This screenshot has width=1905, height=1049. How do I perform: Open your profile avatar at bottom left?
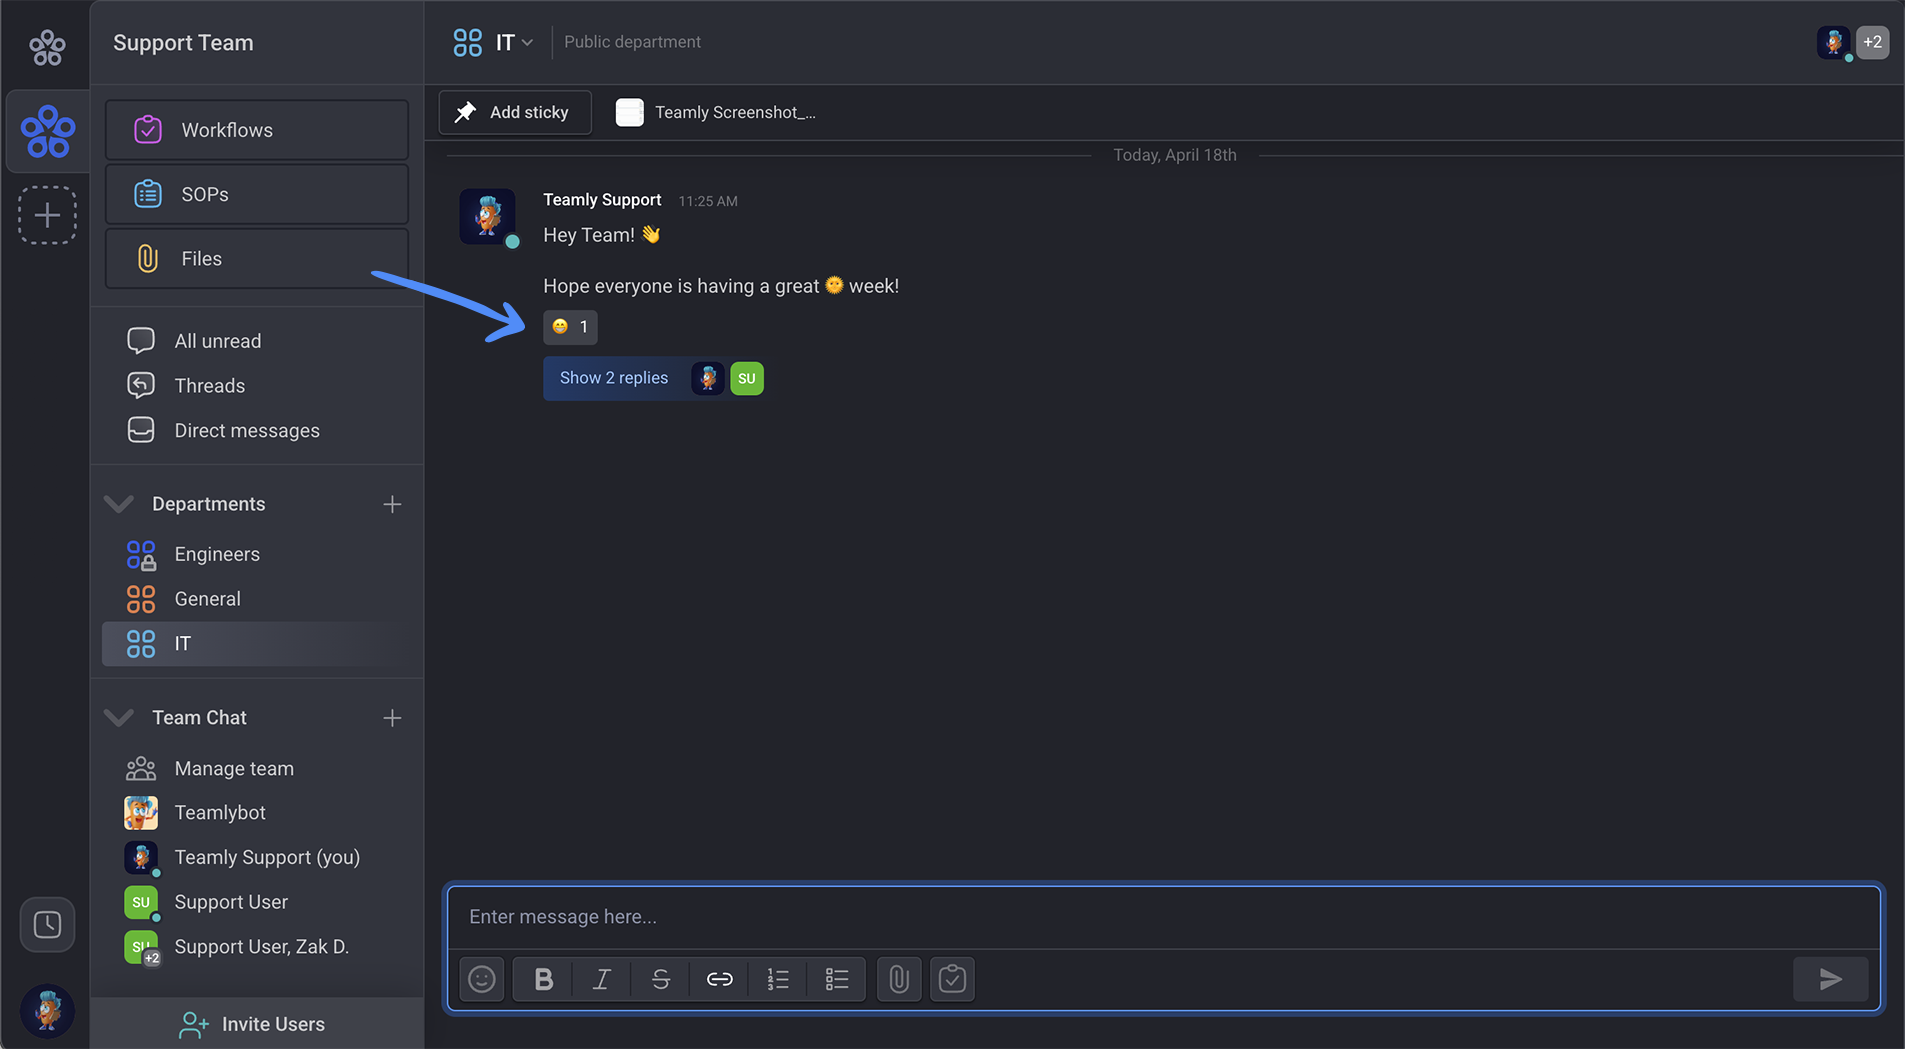[47, 1010]
